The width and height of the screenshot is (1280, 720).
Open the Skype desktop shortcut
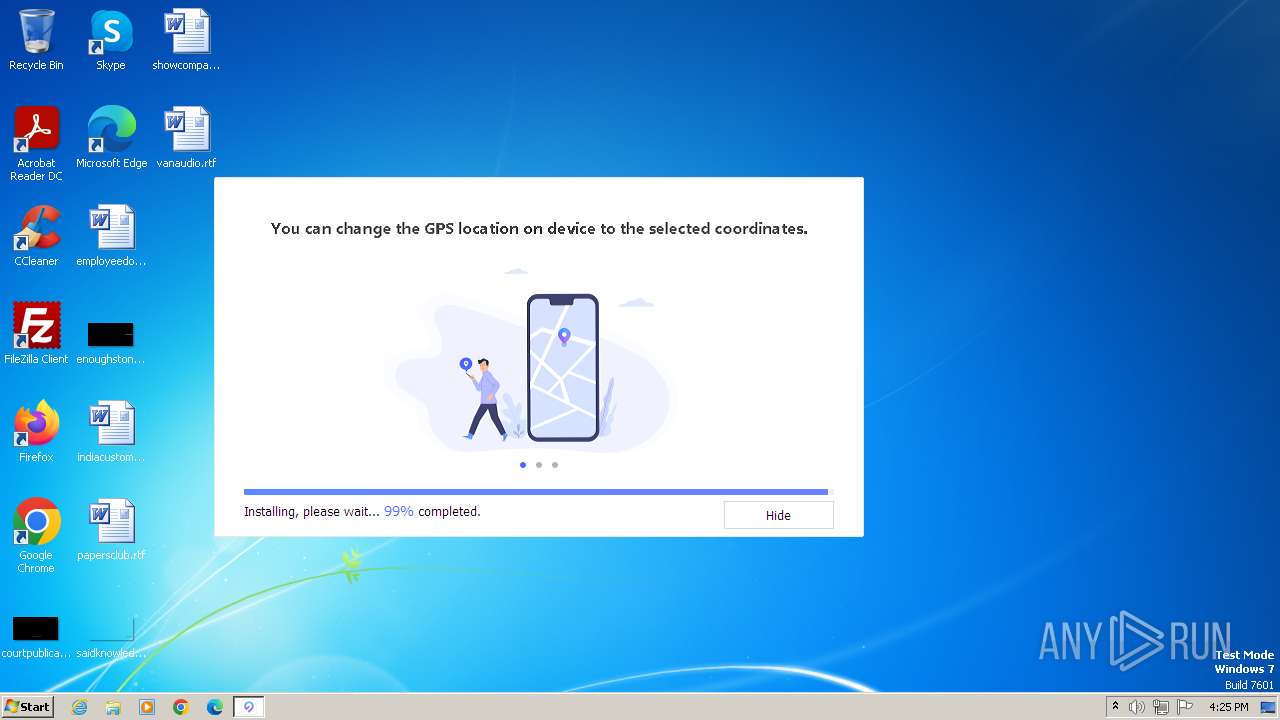coord(111,40)
